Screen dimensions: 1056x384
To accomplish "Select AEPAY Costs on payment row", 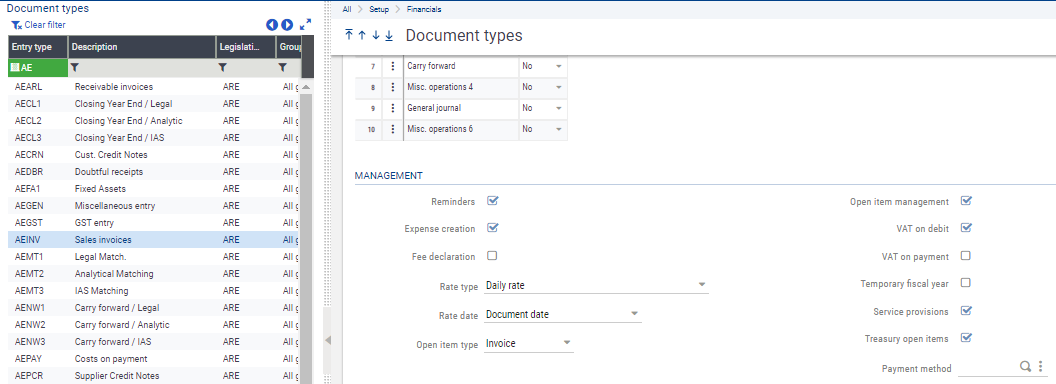I will [154, 358].
